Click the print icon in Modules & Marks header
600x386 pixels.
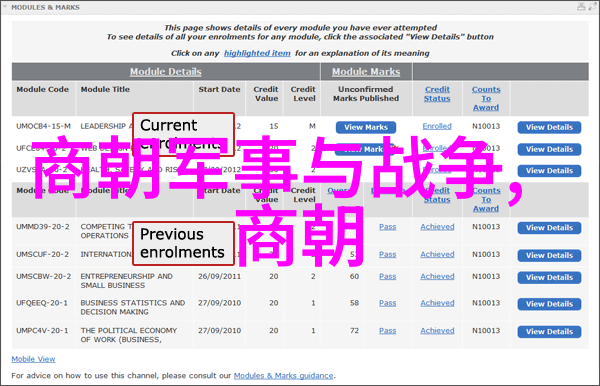coord(581,7)
